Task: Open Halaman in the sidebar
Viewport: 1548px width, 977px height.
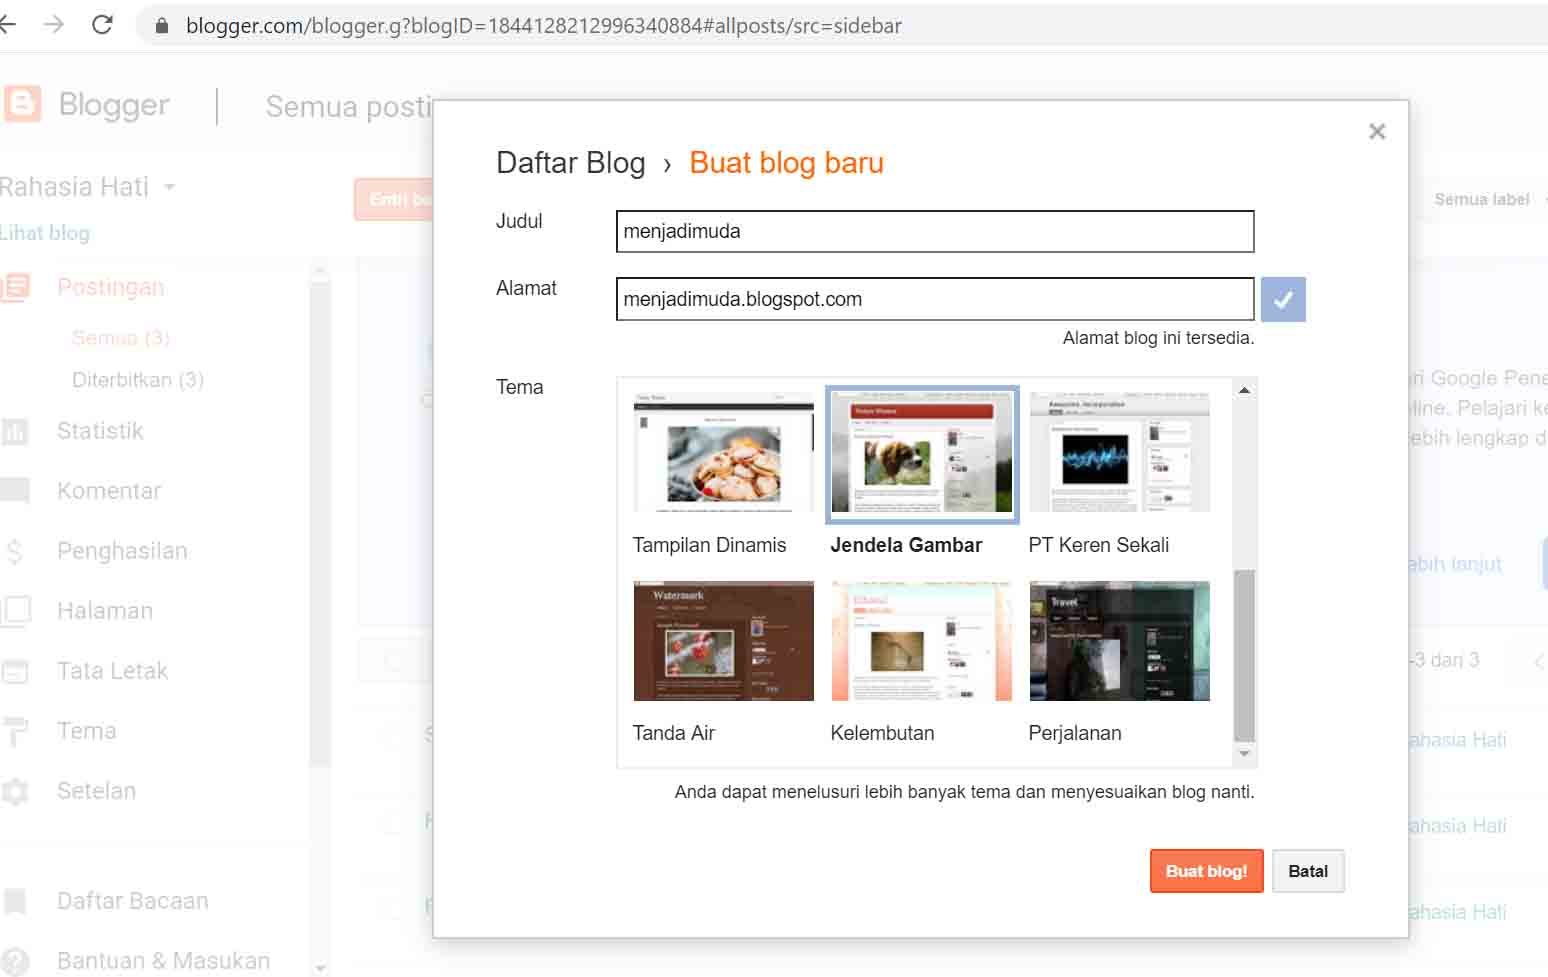Action: (105, 611)
